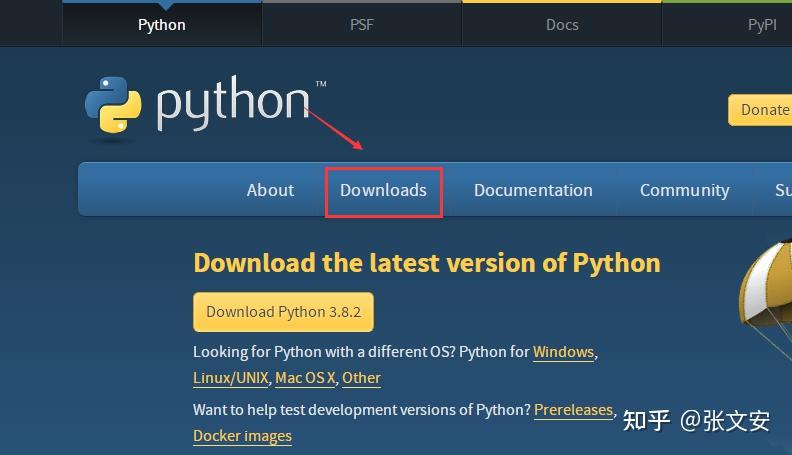
Task: Open the Linux/UNIX link
Action: click(230, 378)
